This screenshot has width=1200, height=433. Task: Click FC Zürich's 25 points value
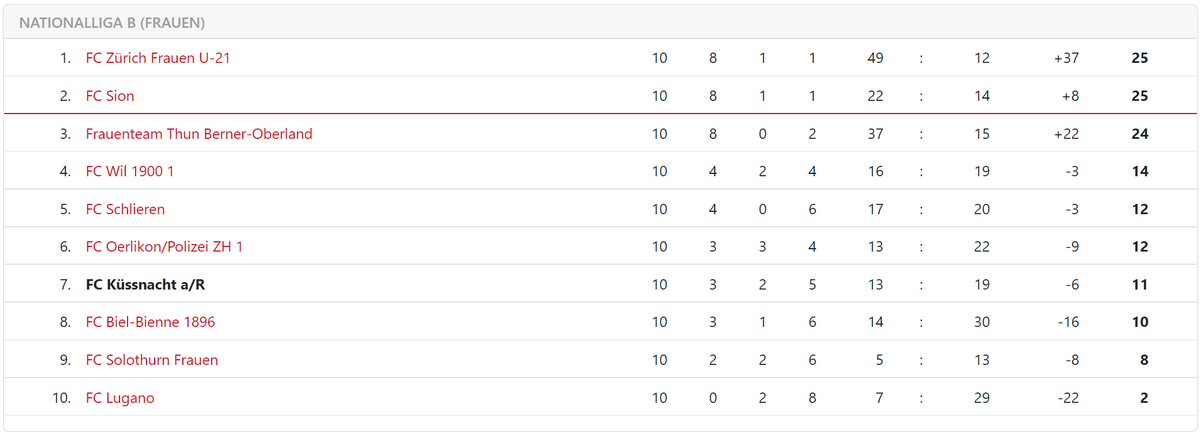pyautogui.click(x=1139, y=58)
